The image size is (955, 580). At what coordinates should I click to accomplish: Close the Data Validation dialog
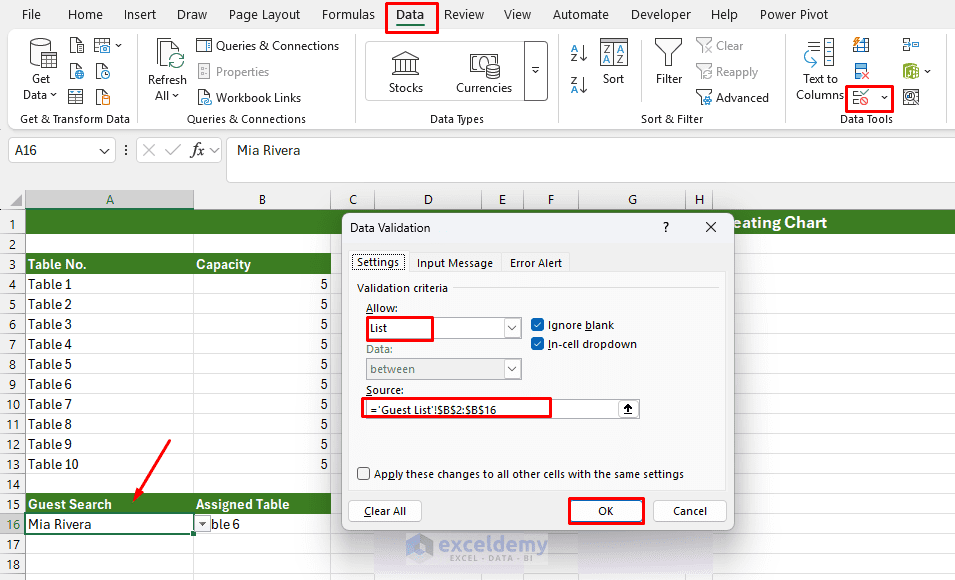click(710, 227)
